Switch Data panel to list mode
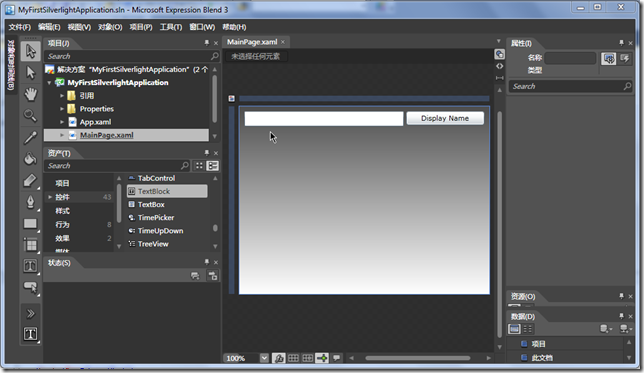 (x=514, y=329)
